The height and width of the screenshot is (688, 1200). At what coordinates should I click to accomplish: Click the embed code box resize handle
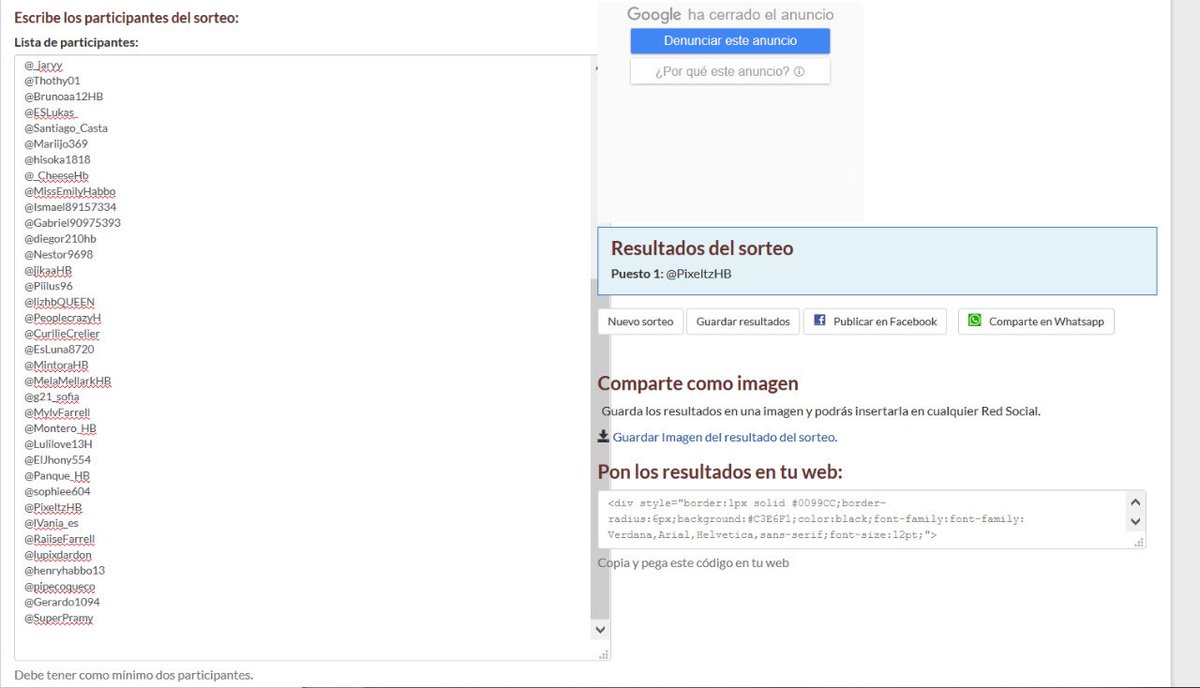point(1139,542)
